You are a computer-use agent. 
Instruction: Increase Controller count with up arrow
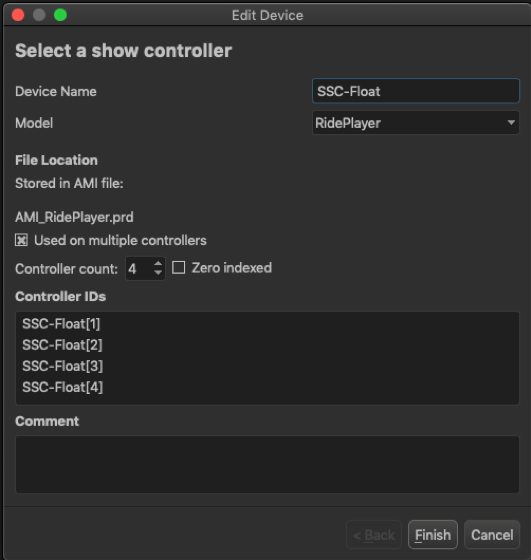point(158,264)
